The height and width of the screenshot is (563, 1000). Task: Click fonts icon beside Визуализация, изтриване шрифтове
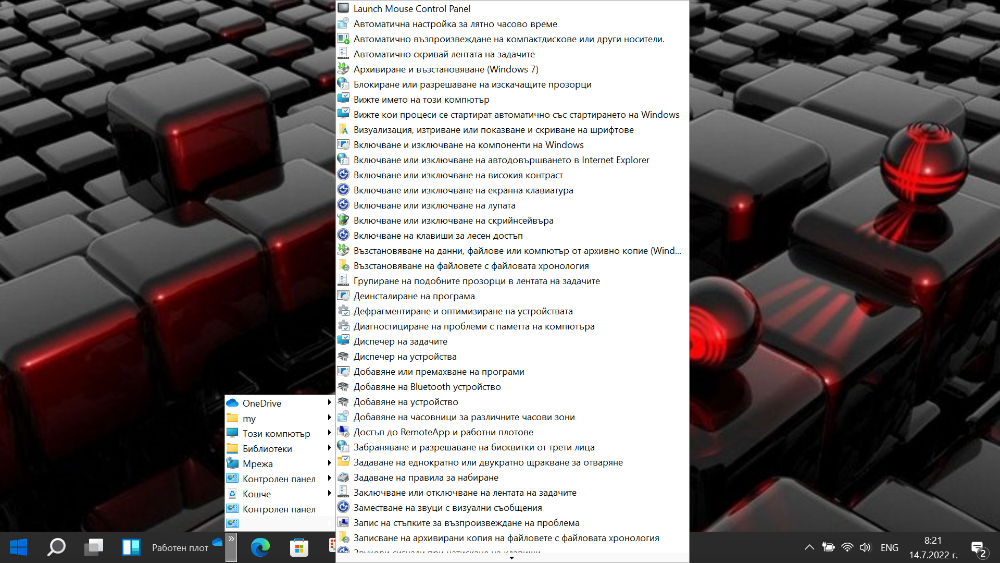pyautogui.click(x=343, y=129)
